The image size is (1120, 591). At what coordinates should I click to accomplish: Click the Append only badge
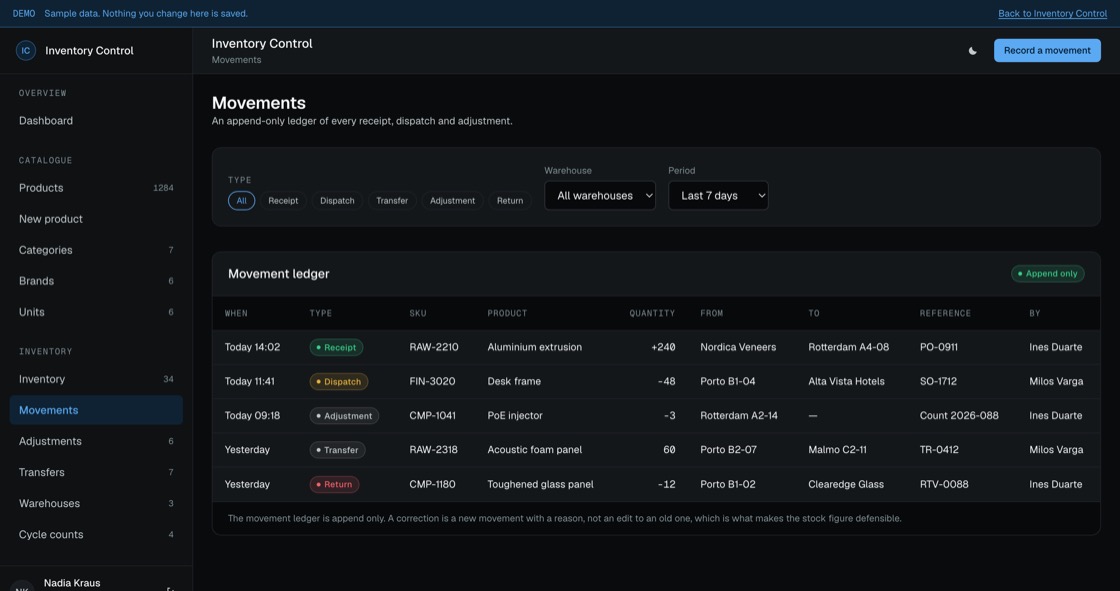[1047, 274]
